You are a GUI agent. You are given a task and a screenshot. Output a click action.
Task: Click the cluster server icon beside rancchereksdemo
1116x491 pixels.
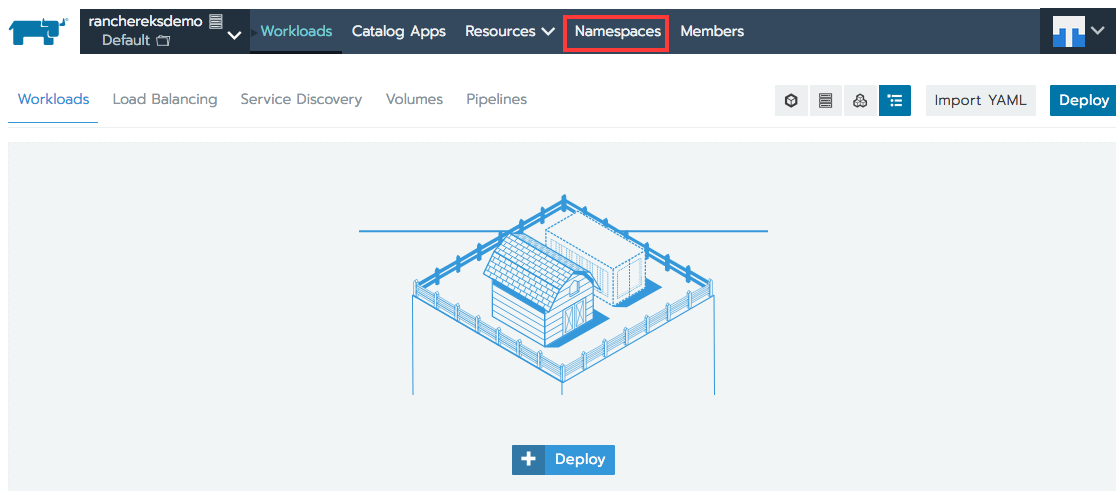tap(216, 22)
